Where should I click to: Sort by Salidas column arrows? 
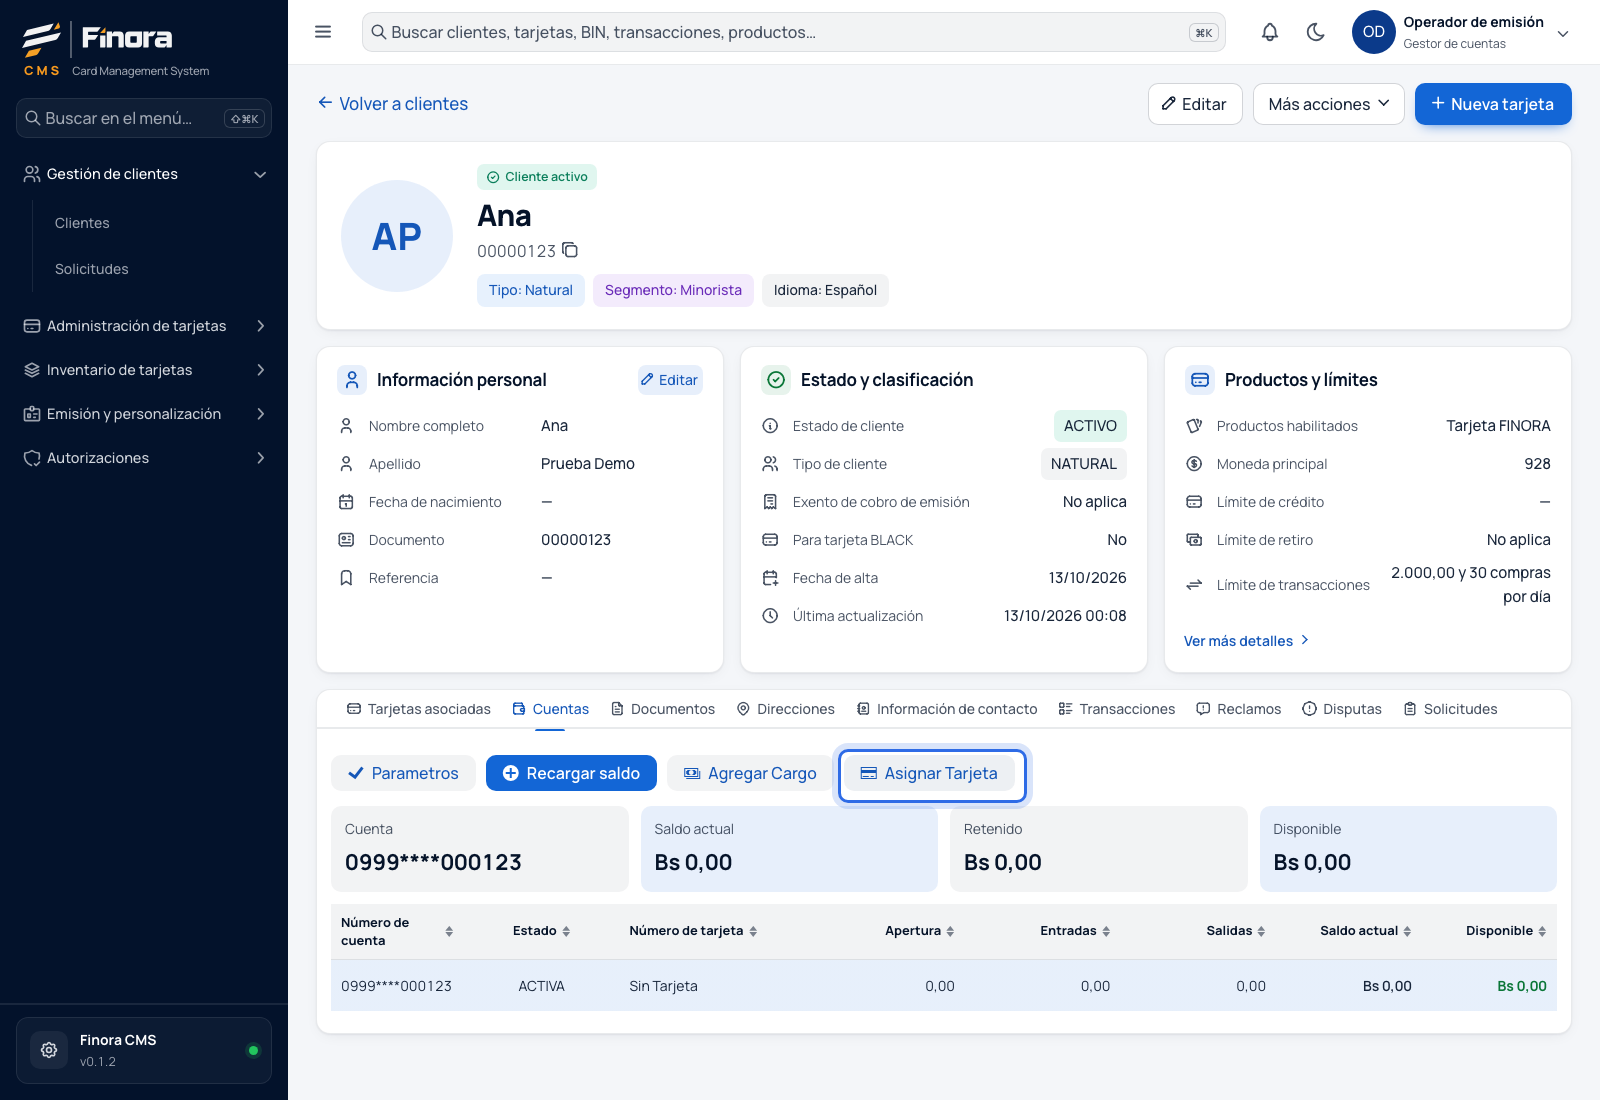1261,931
